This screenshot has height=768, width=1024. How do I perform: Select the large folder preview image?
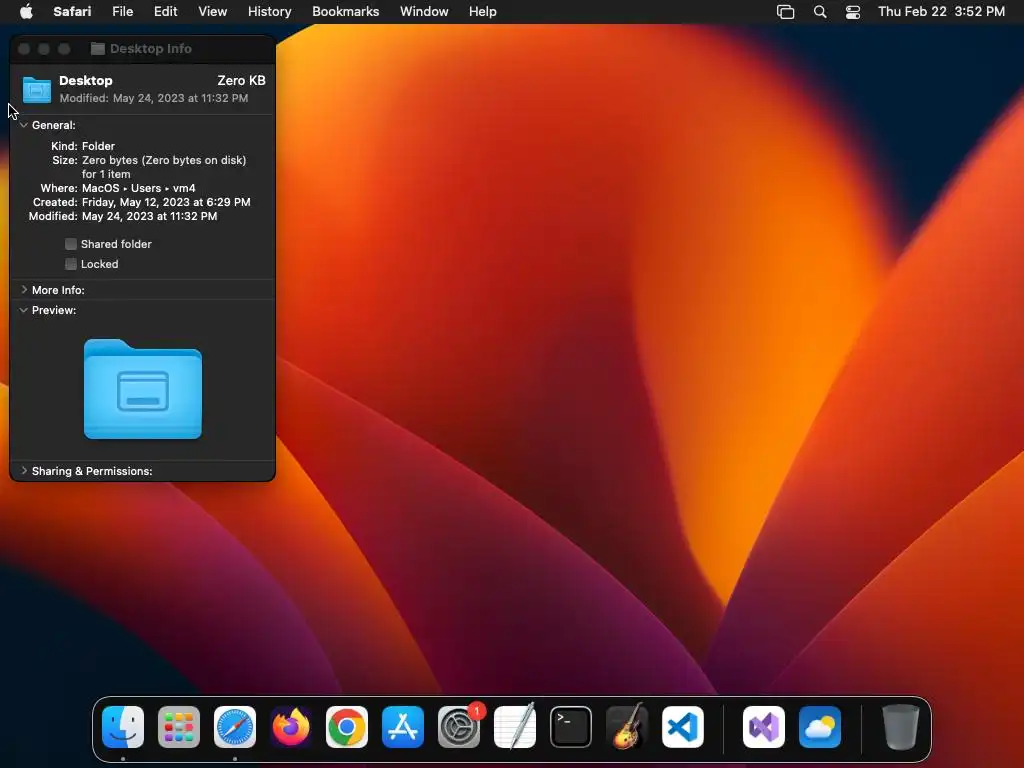point(143,389)
